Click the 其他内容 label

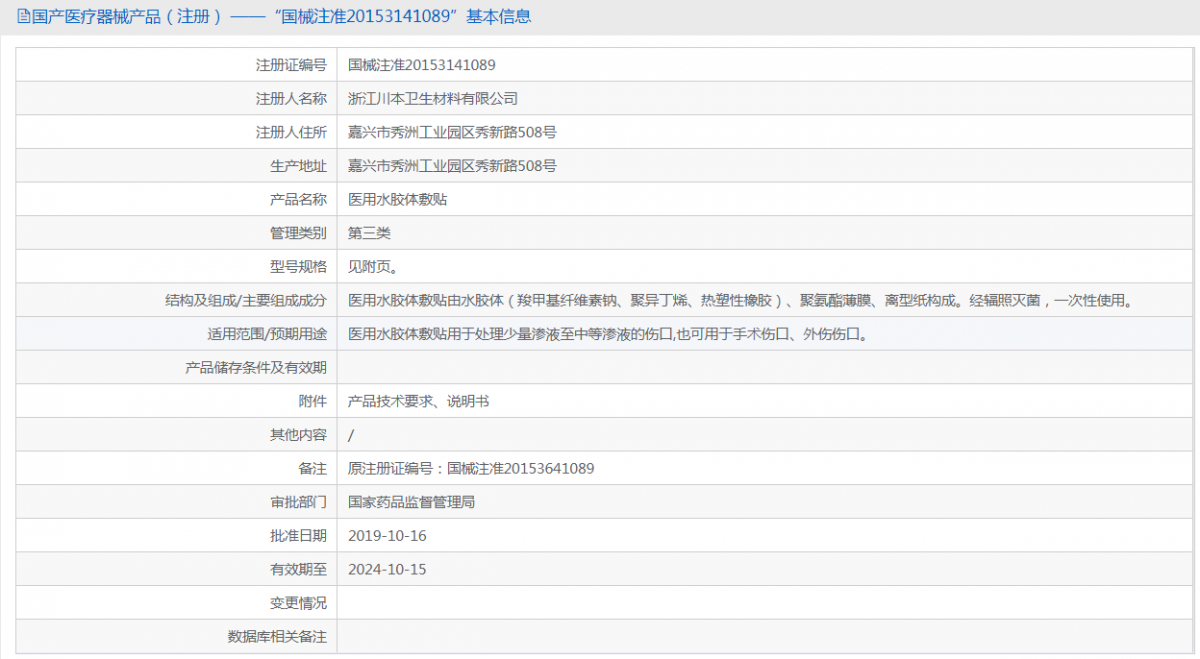(298, 435)
